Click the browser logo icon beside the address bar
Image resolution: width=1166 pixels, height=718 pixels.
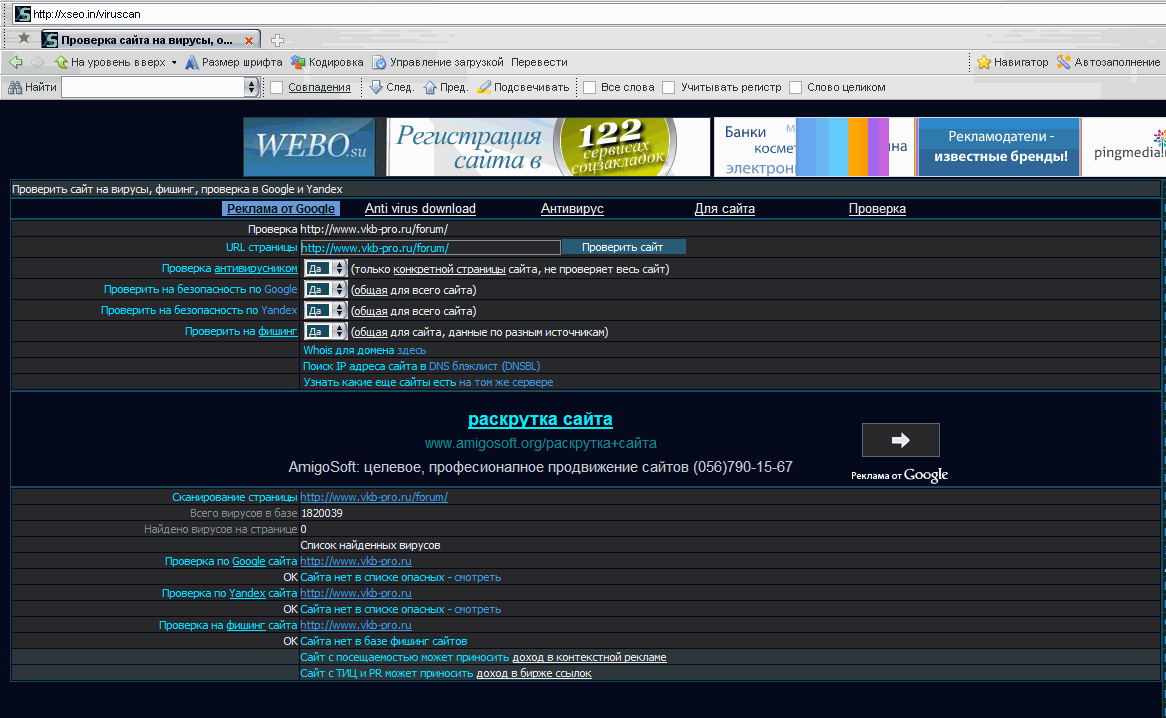click(x=23, y=13)
